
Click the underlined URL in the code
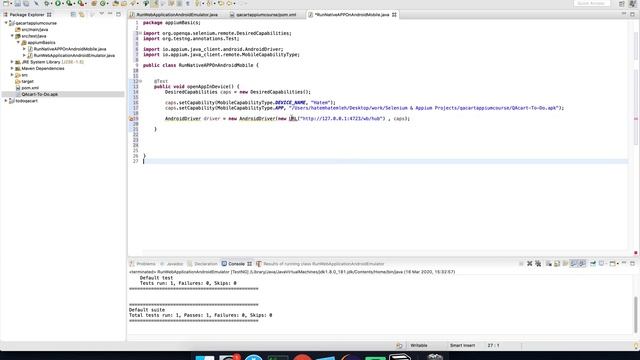coord(293,118)
